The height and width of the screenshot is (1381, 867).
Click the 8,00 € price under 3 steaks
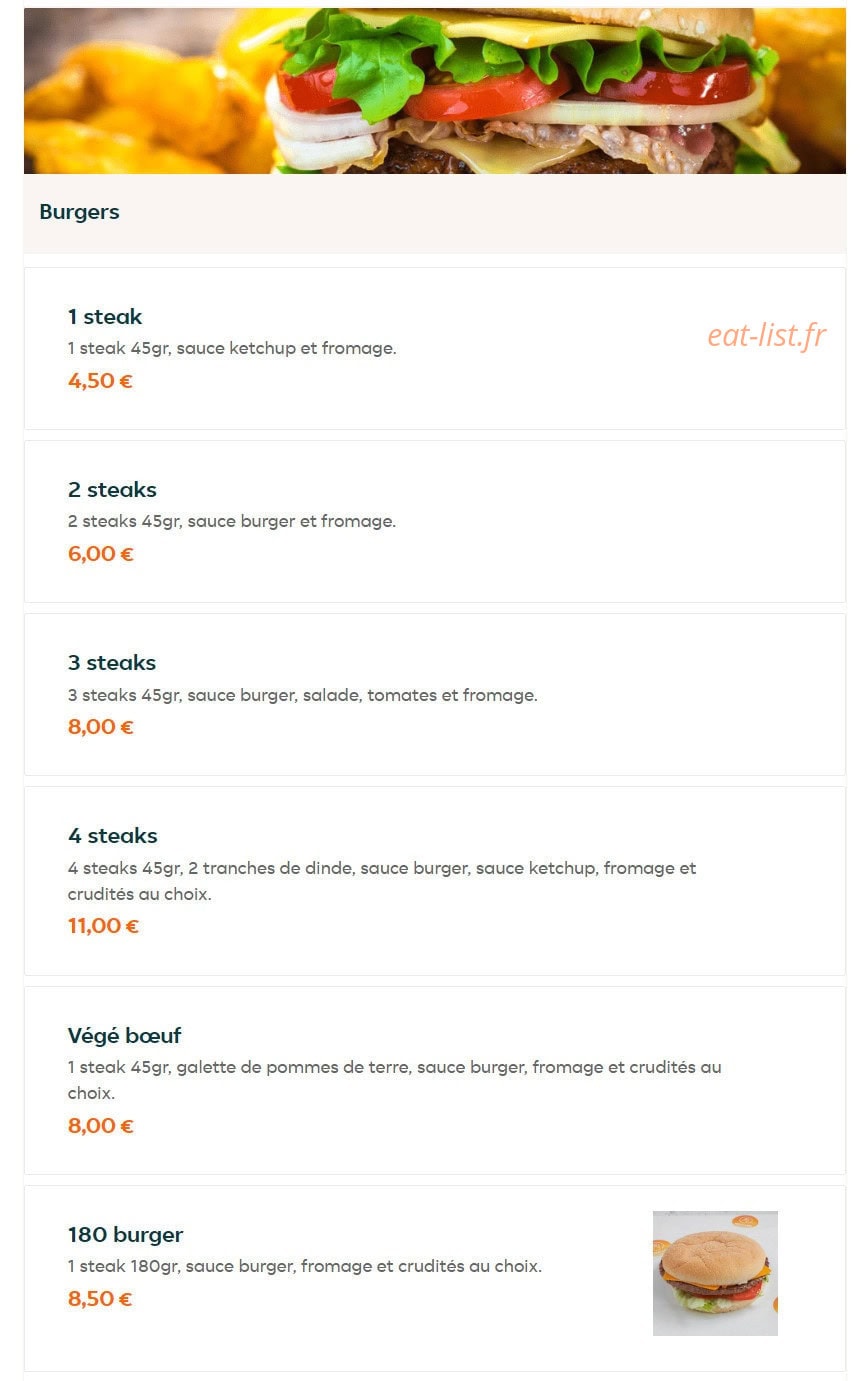(x=100, y=727)
